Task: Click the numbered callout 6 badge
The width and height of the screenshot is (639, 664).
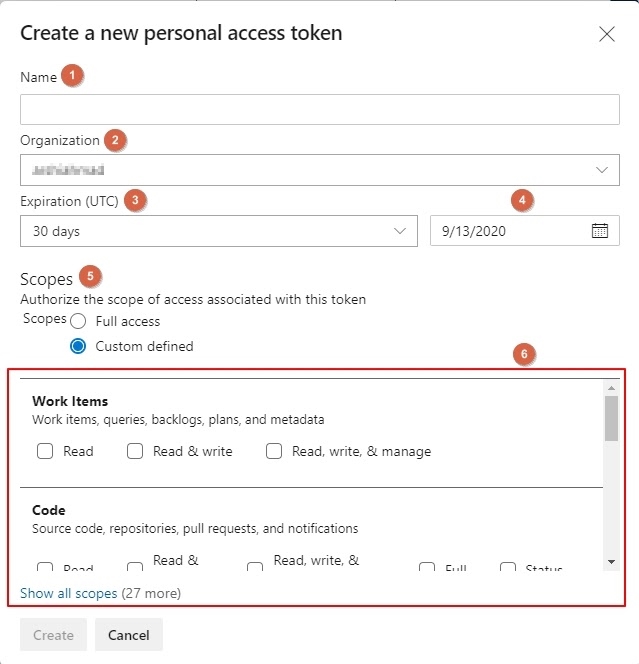Action: click(x=523, y=353)
